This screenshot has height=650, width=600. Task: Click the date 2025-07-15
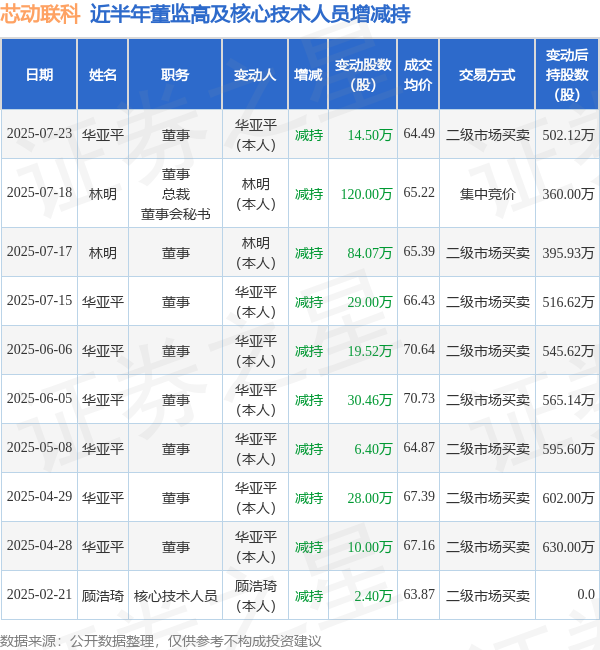tap(39, 301)
